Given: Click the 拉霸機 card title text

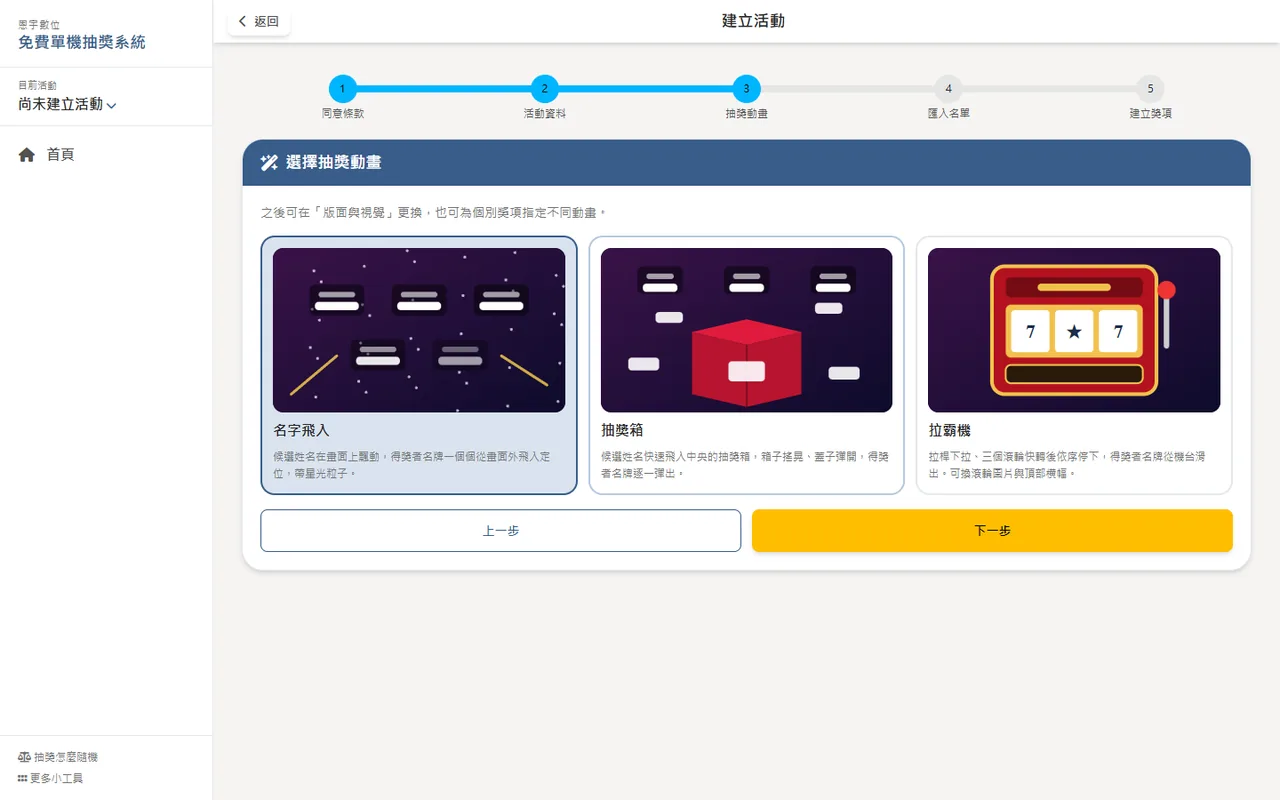Looking at the screenshot, I should (x=950, y=430).
